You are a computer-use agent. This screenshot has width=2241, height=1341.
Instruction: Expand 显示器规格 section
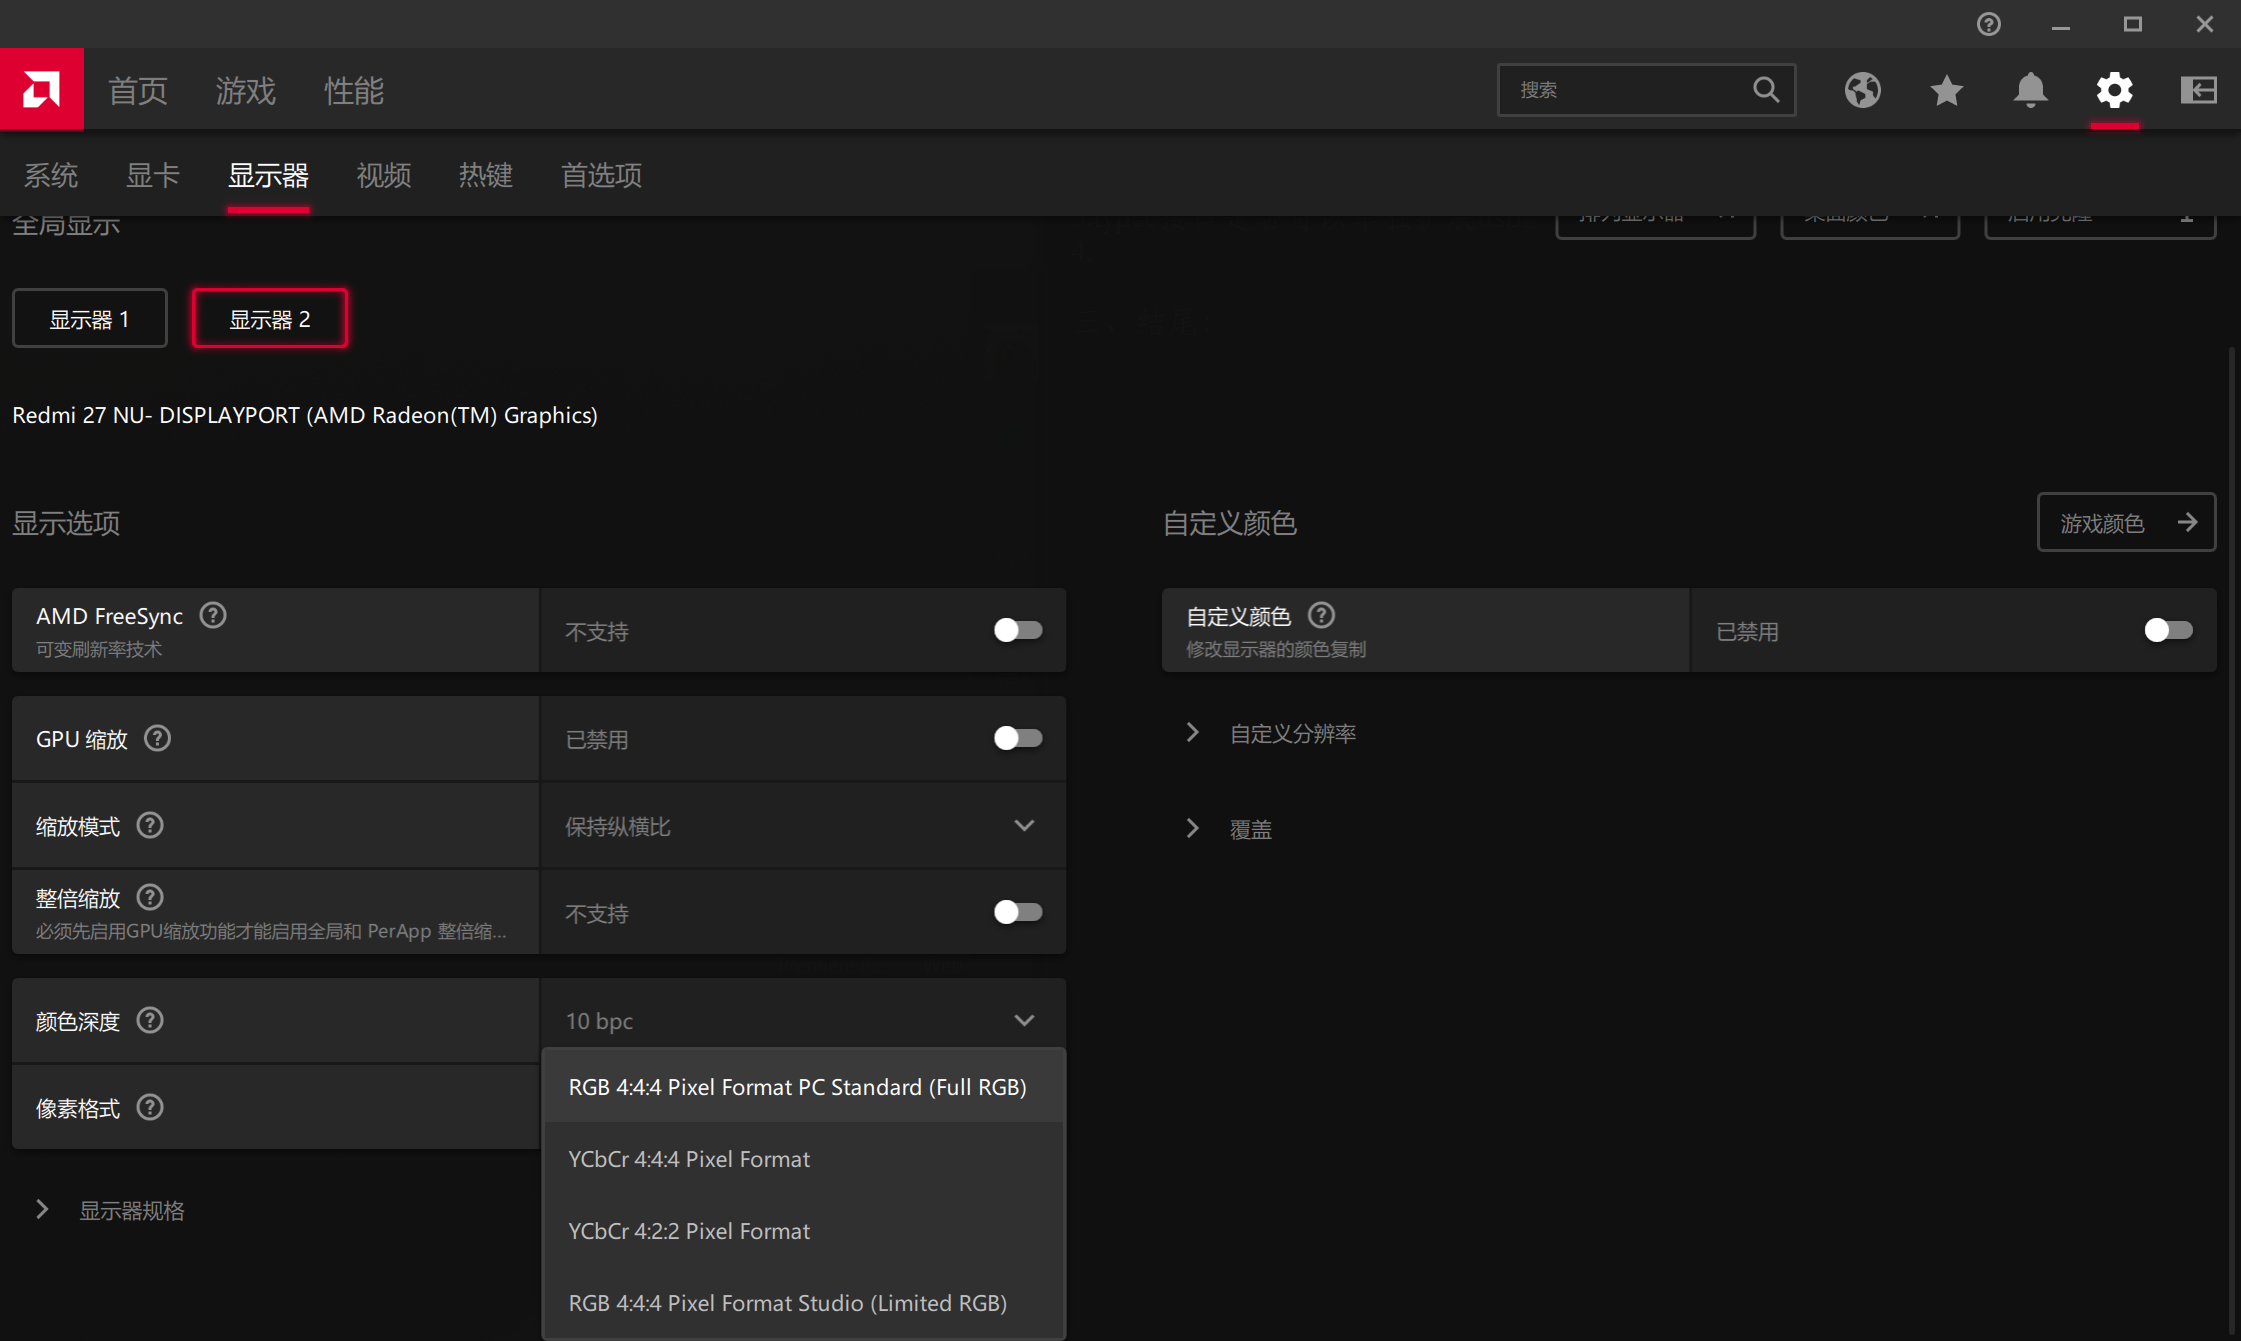110,1210
